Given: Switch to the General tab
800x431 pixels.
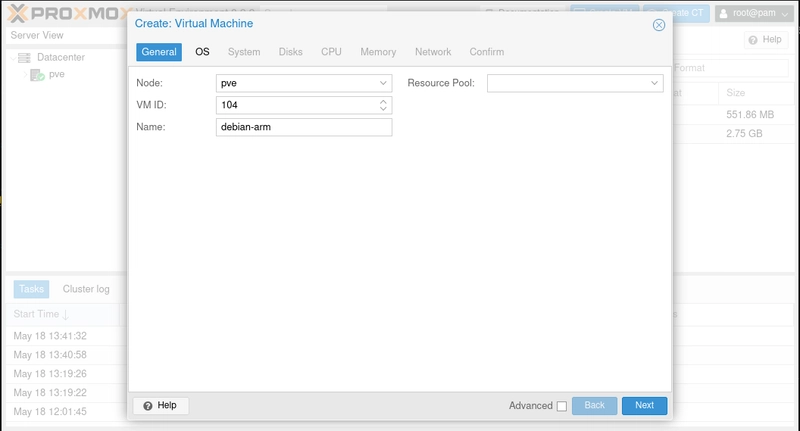Looking at the screenshot, I should [159, 52].
